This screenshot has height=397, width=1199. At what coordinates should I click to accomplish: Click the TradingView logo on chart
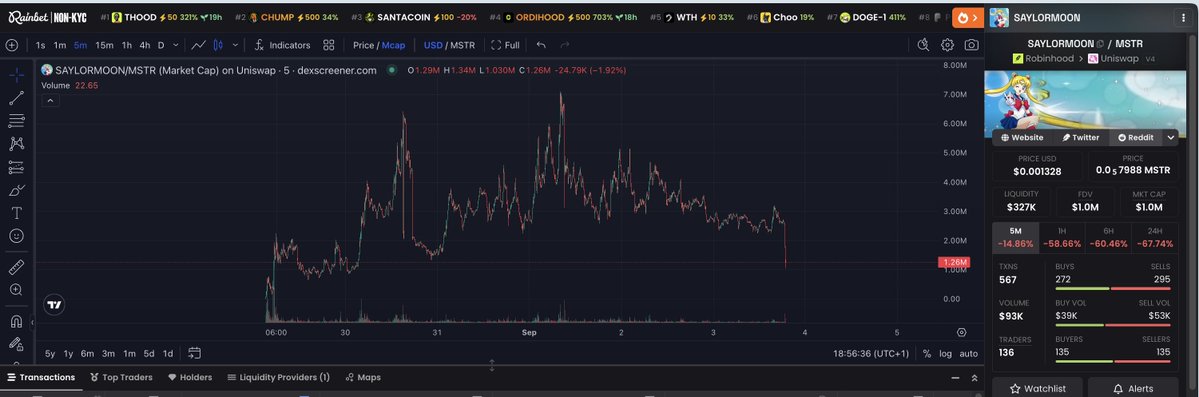click(54, 304)
